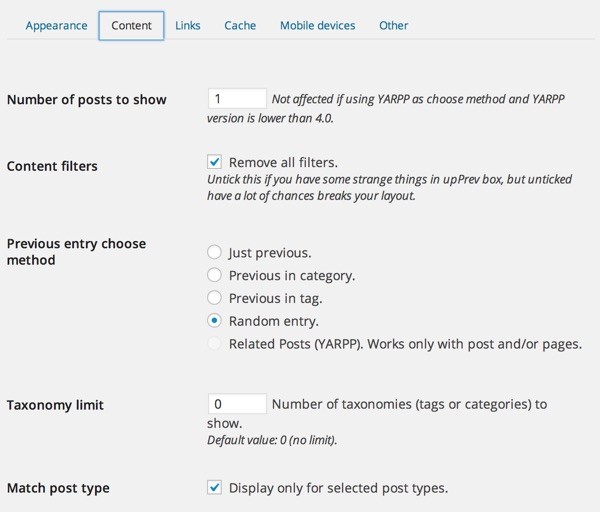Click the 'Untick this if you have' hint text
This screenshot has height=512, width=600.
pos(390,188)
